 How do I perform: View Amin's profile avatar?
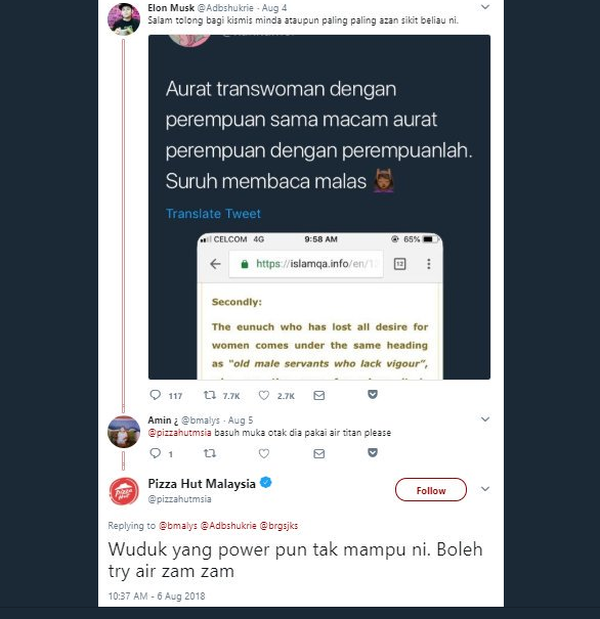[x=124, y=431]
